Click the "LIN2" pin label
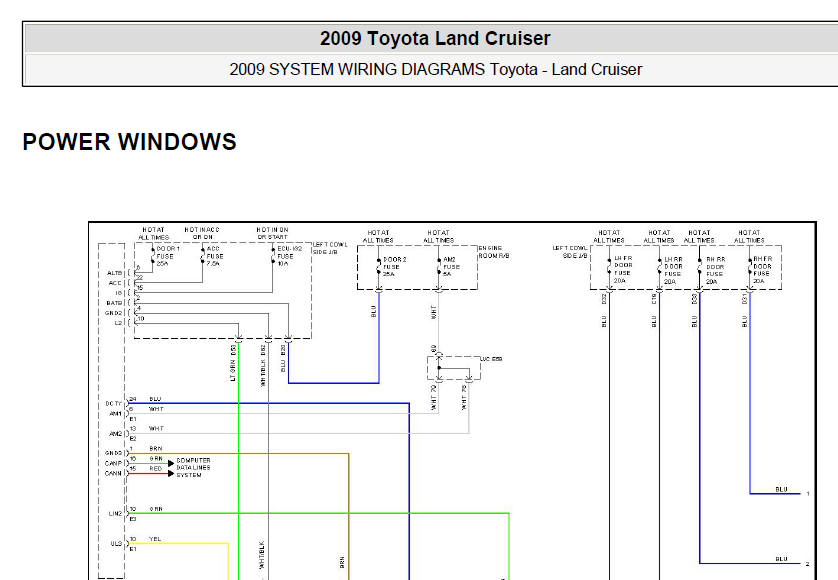 pyautogui.click(x=115, y=514)
